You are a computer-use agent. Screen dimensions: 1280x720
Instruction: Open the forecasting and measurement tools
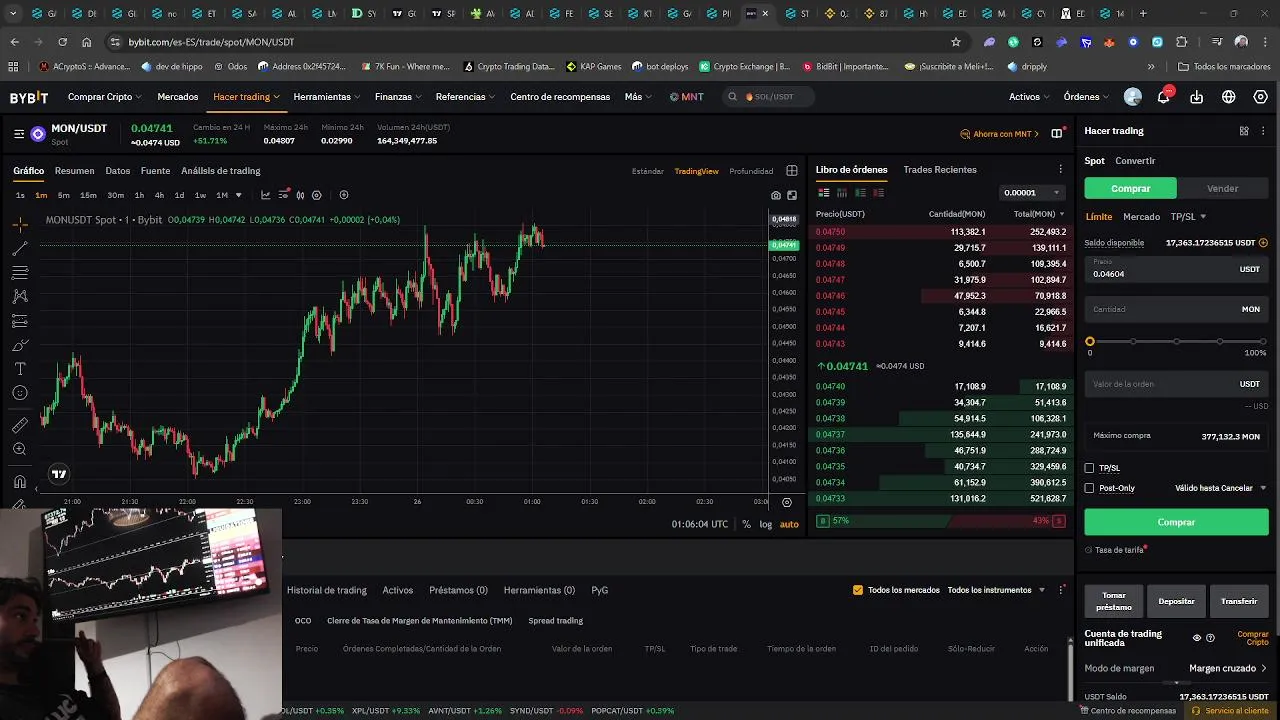pos(20,321)
